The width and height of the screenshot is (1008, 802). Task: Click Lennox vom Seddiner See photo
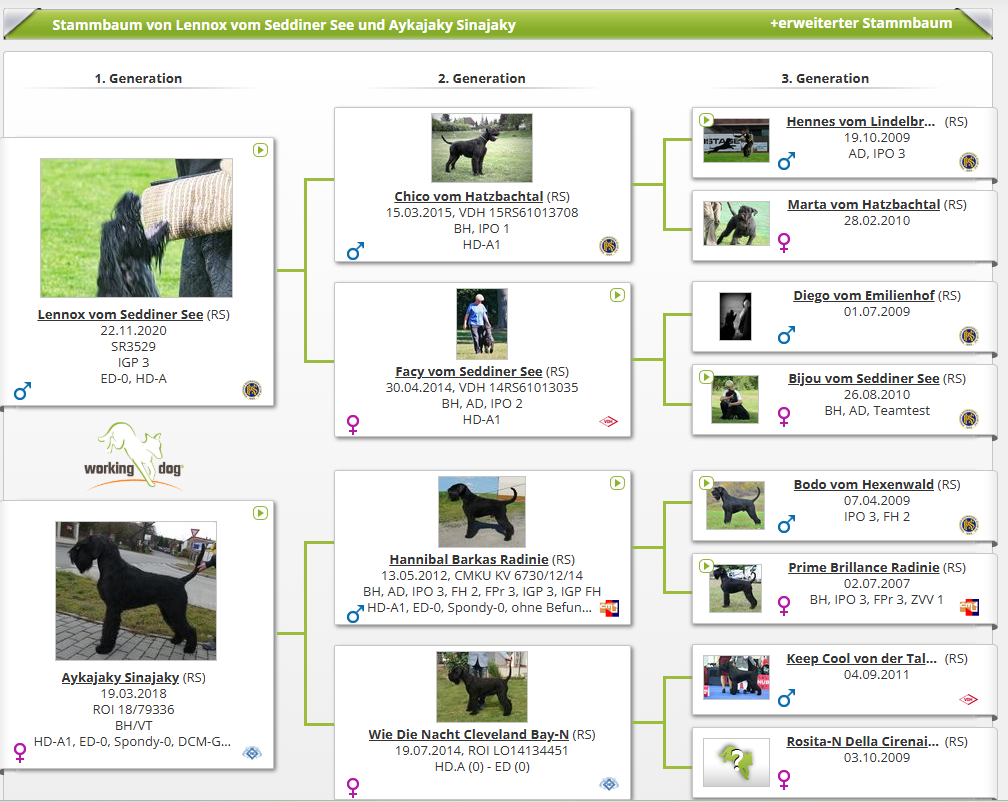[x=136, y=228]
